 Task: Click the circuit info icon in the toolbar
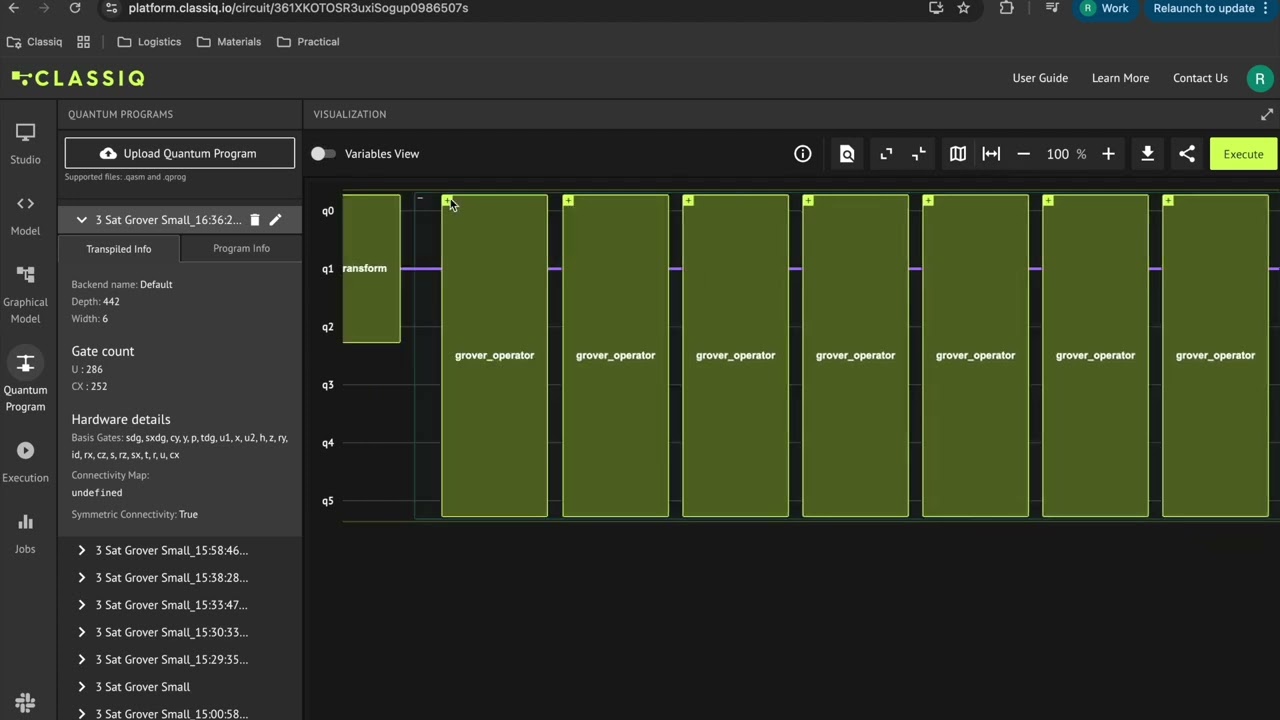(802, 154)
